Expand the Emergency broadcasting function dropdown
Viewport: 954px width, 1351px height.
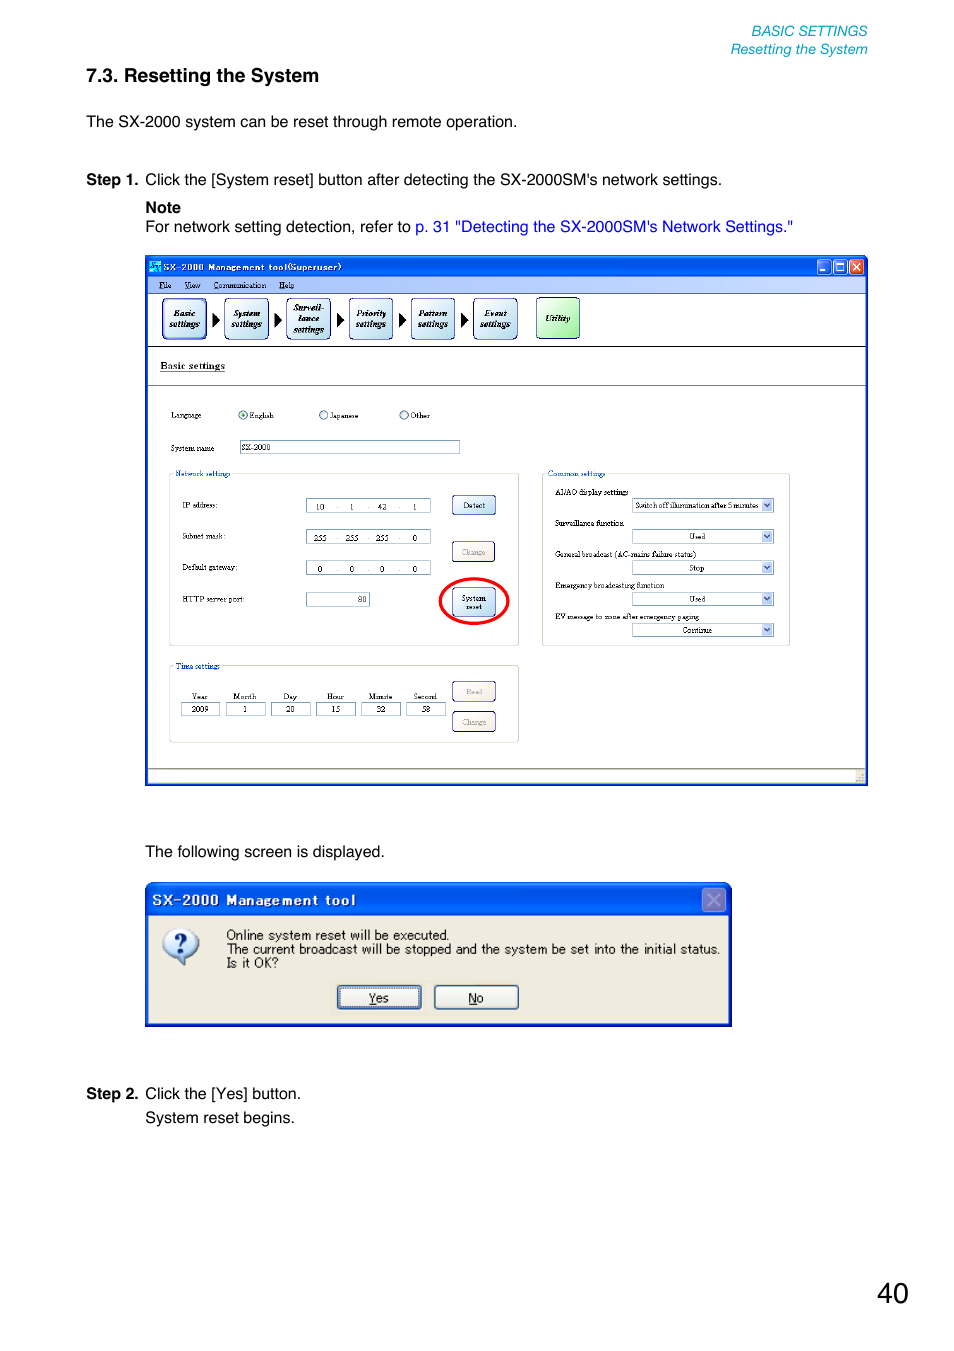coord(767,599)
